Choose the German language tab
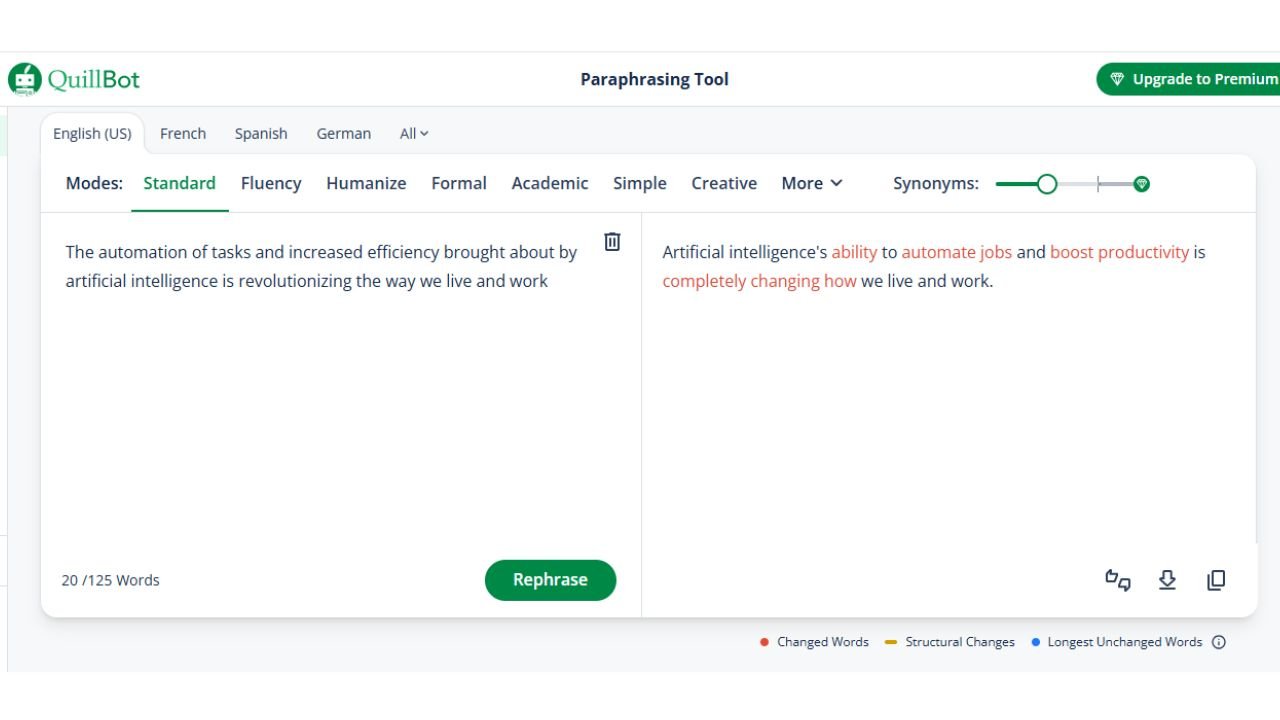The height and width of the screenshot is (720, 1280). tap(343, 134)
